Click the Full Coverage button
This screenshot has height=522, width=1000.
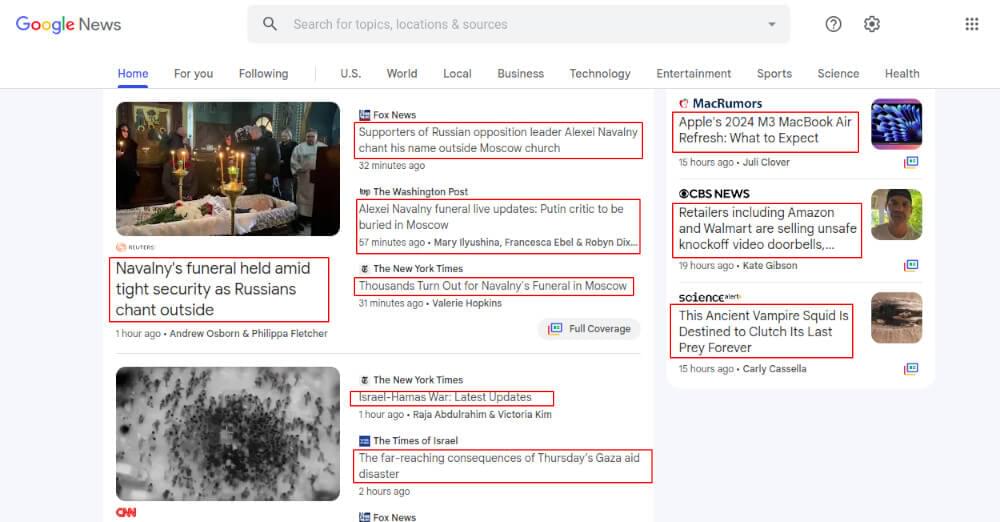coord(589,329)
